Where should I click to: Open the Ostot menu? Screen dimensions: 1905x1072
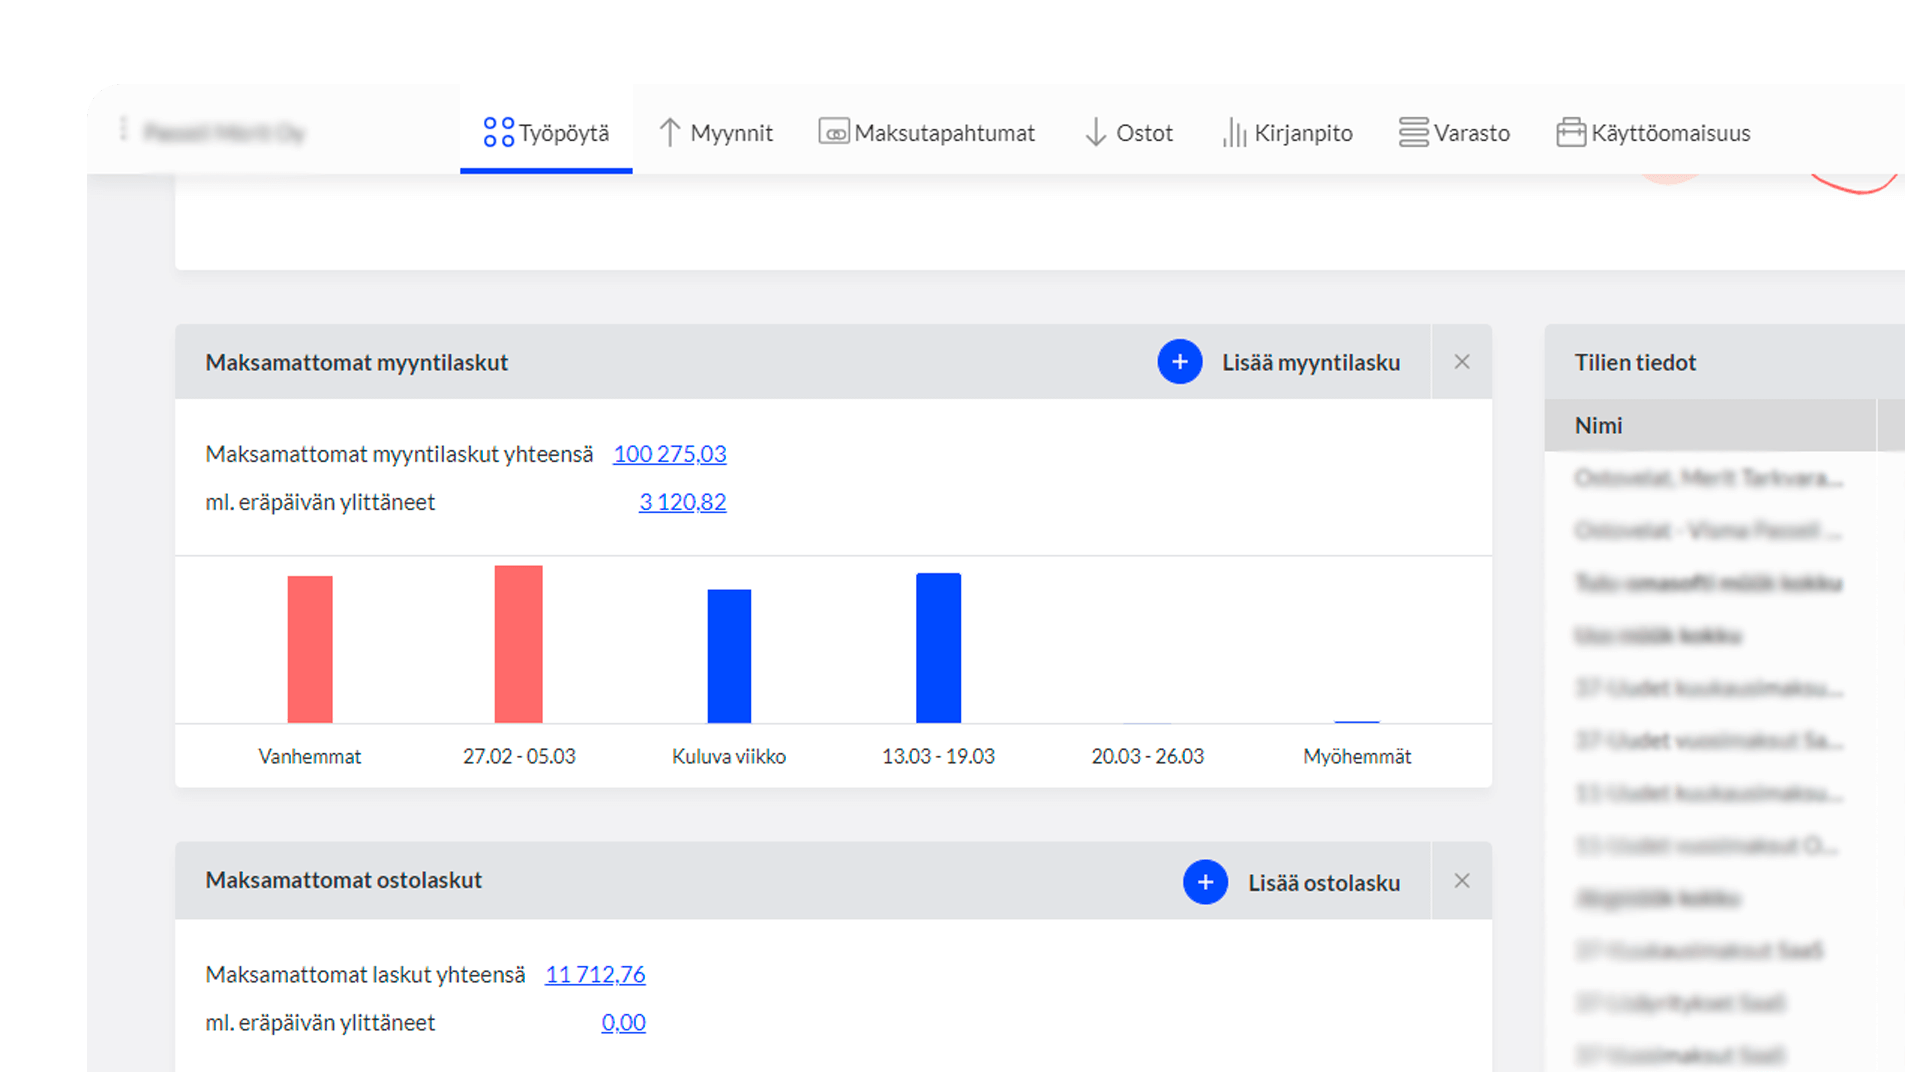[1128, 132]
